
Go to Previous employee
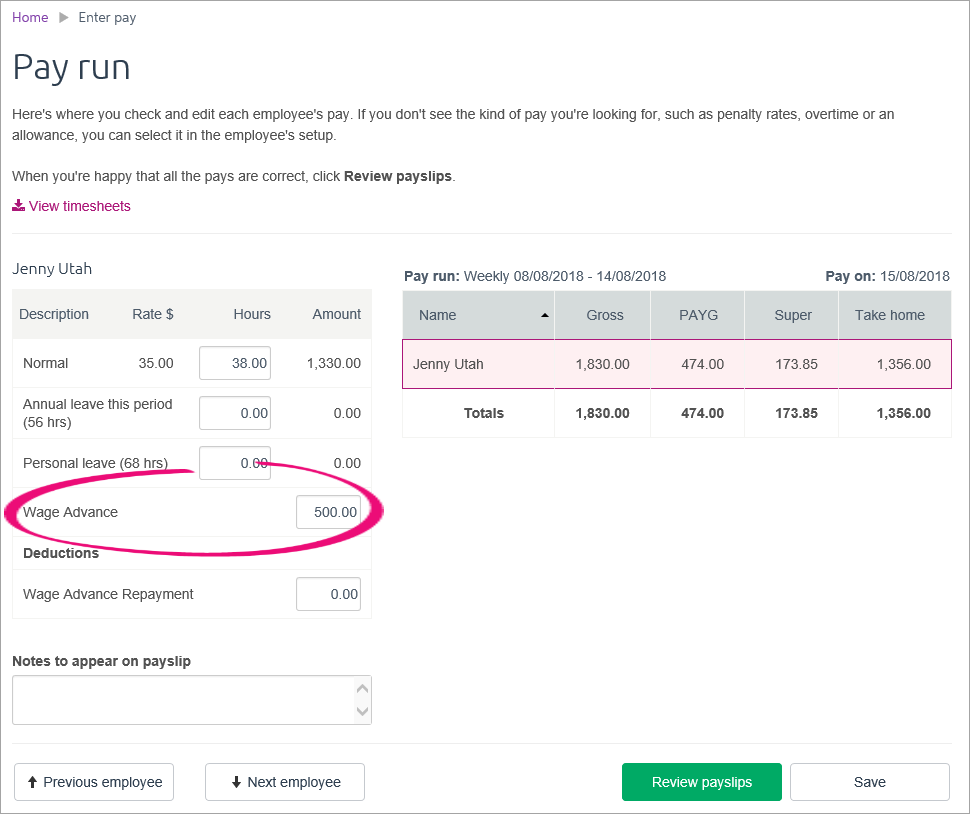94,782
